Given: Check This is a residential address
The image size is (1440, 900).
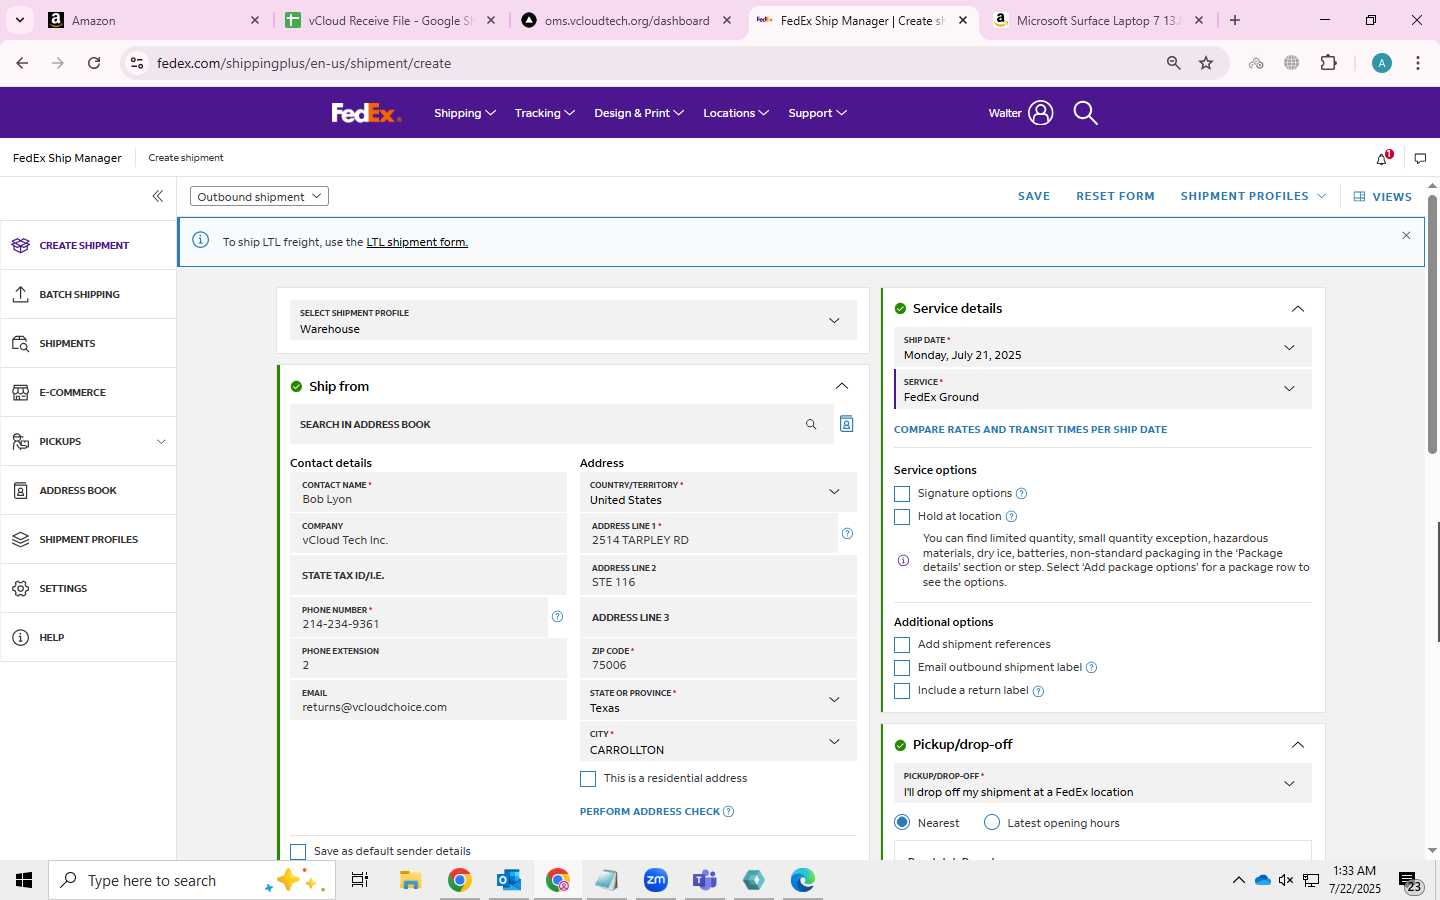Looking at the screenshot, I should pos(588,779).
